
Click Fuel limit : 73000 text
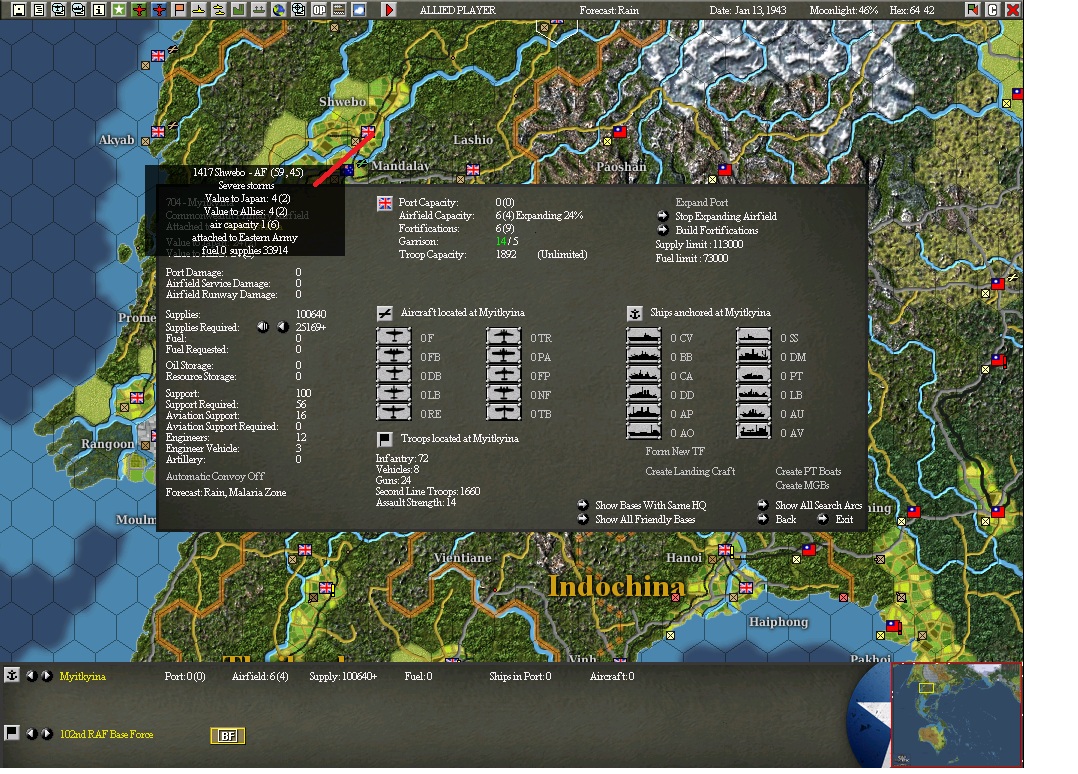[692, 258]
